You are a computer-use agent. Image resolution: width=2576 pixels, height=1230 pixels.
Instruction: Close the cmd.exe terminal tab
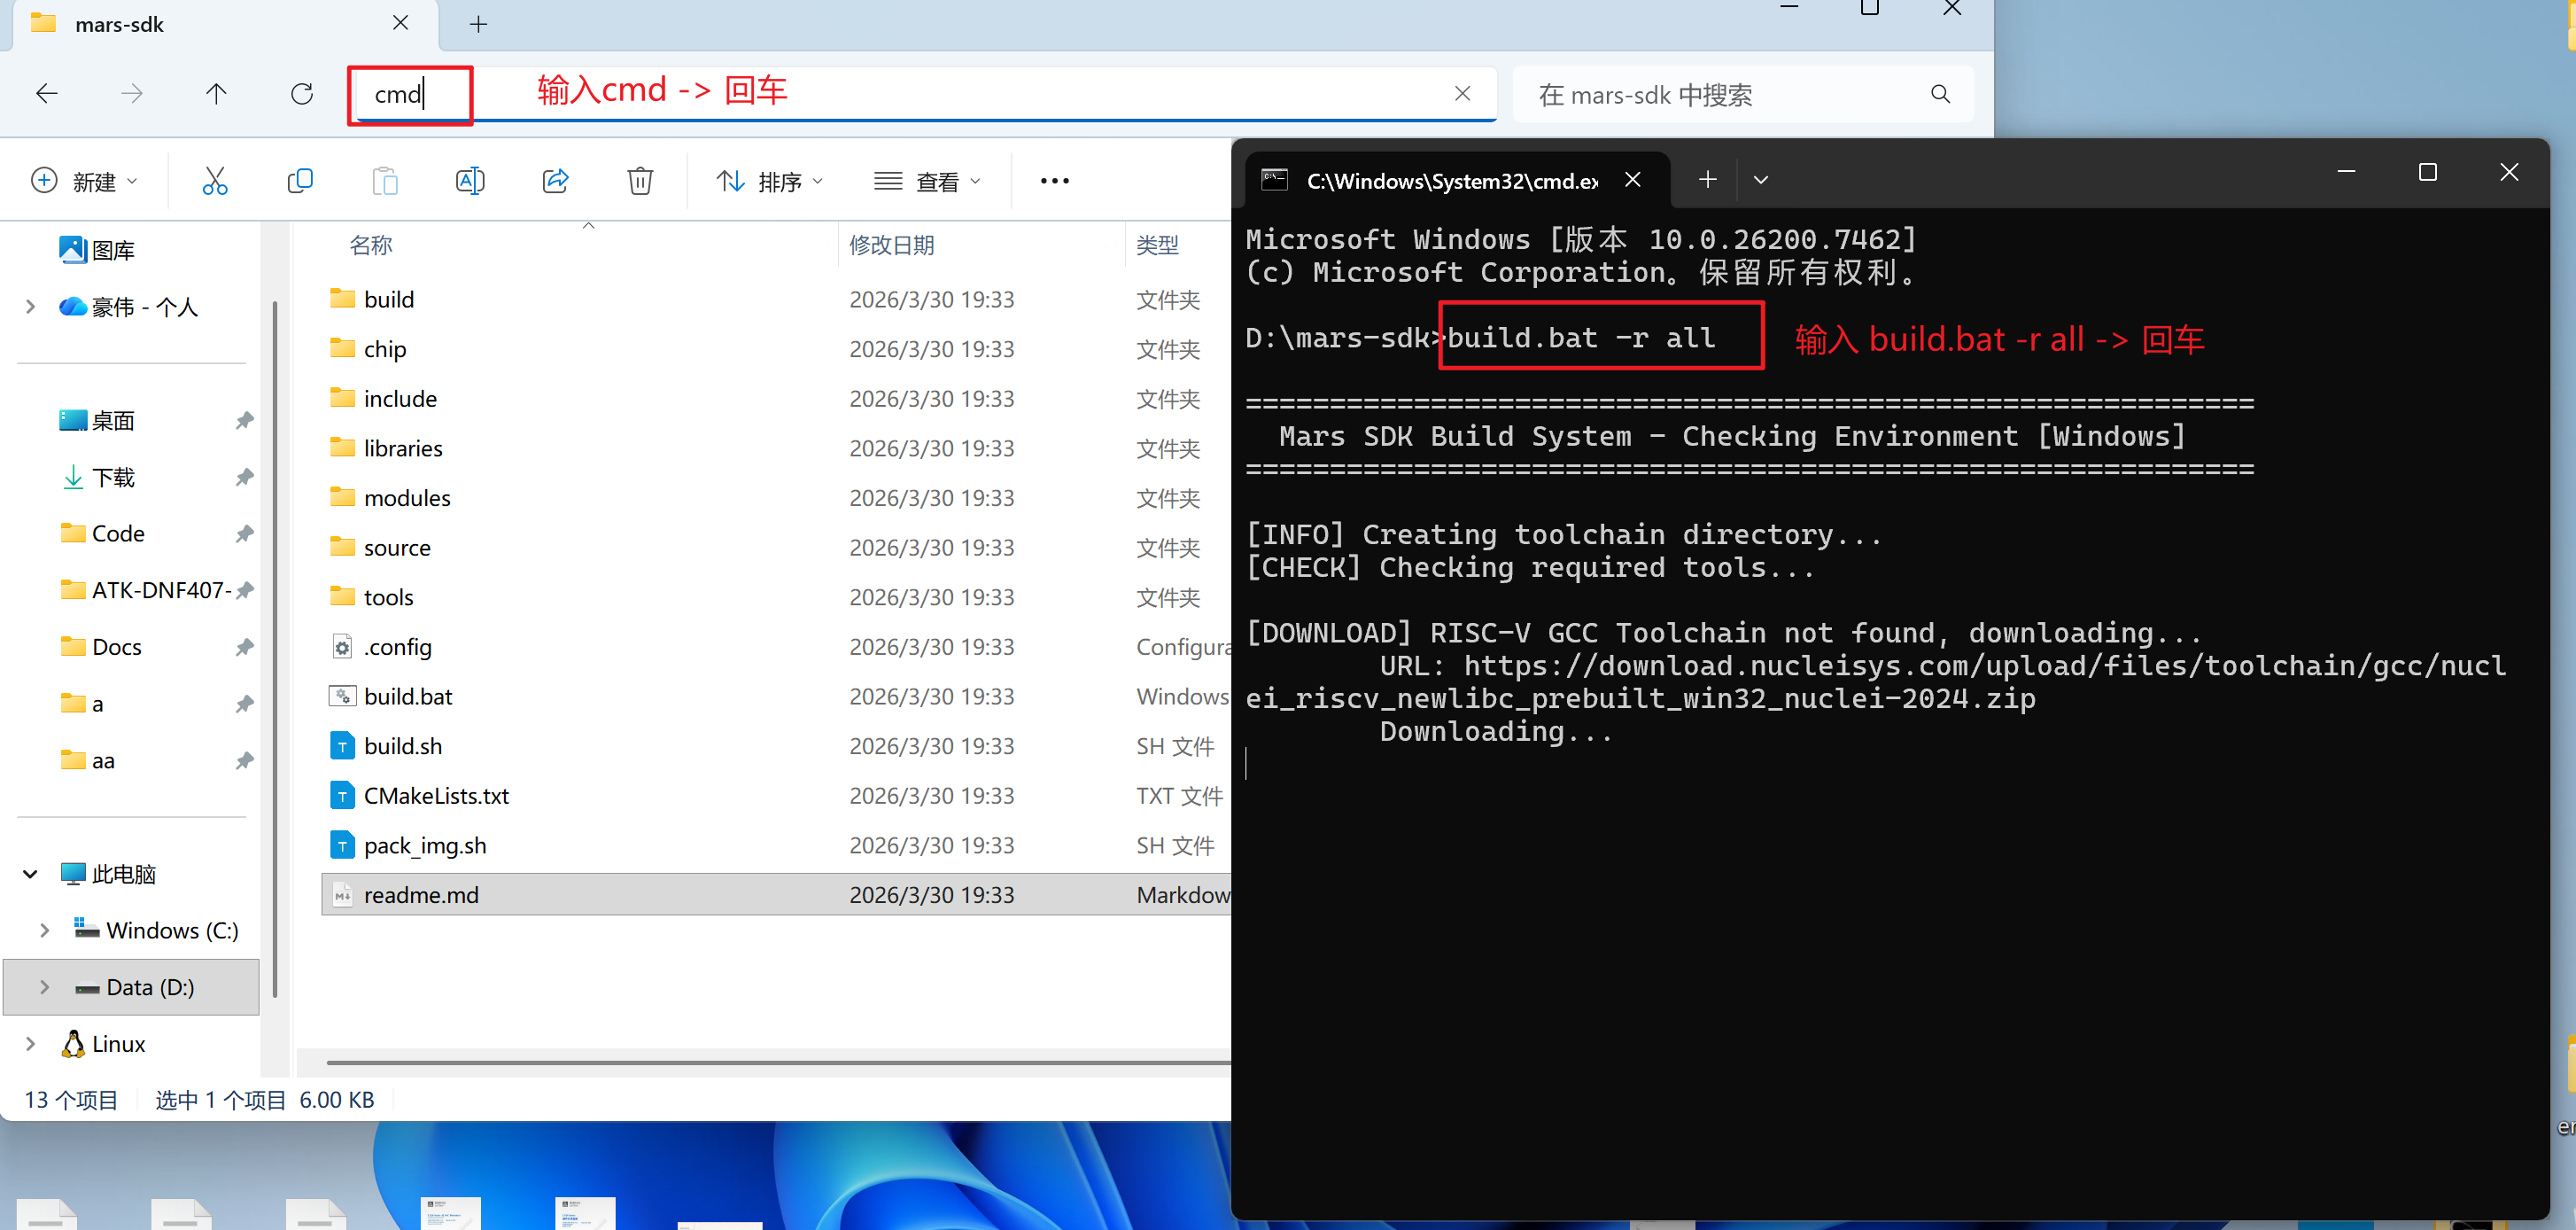[x=1633, y=179]
